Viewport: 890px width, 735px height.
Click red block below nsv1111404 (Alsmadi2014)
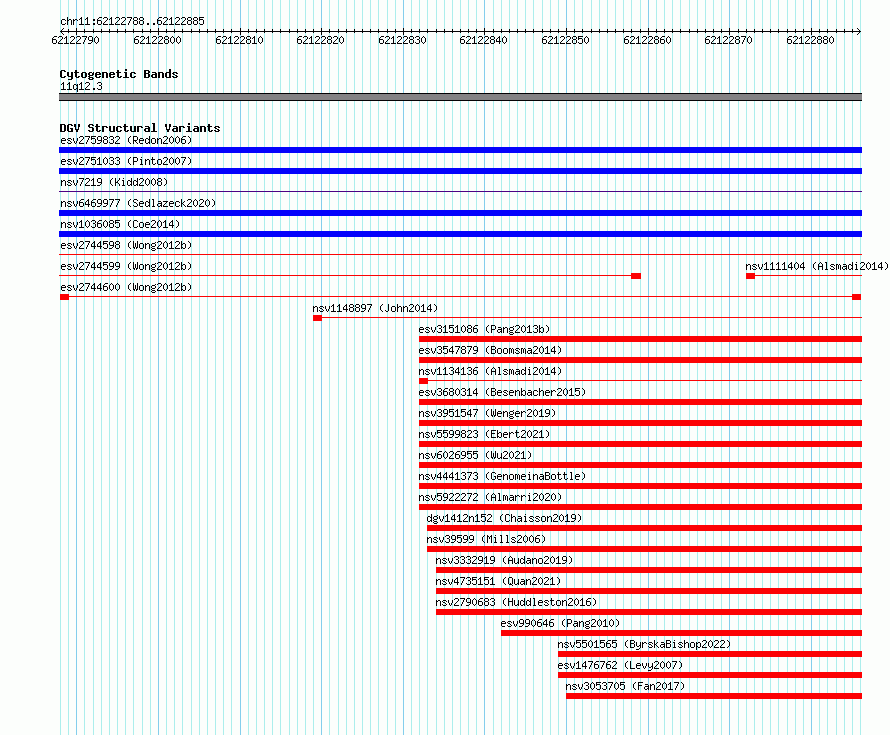pyautogui.click(x=750, y=276)
